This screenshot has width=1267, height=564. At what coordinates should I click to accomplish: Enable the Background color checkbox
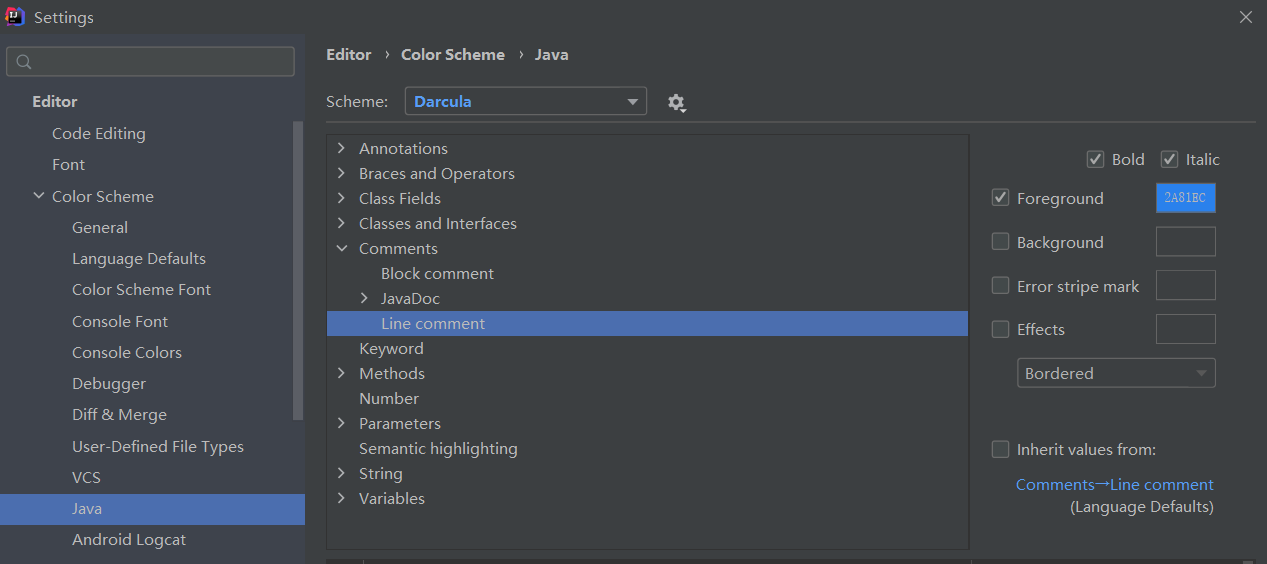click(1000, 242)
